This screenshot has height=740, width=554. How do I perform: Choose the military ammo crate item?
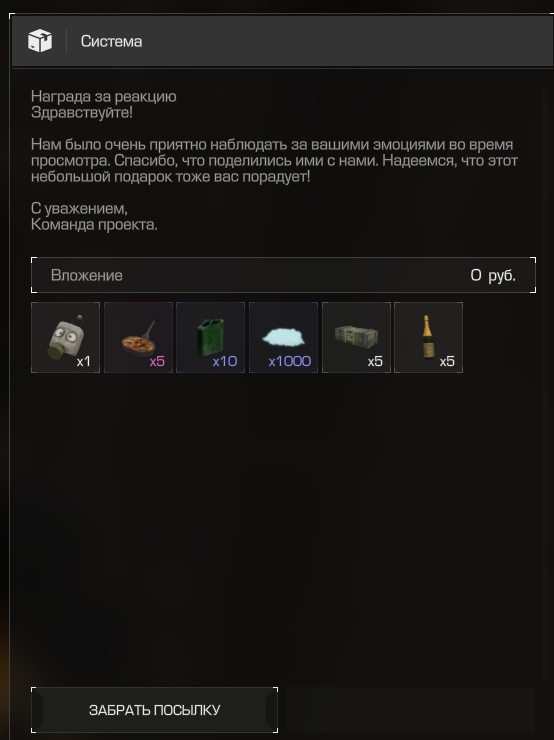(x=356, y=337)
